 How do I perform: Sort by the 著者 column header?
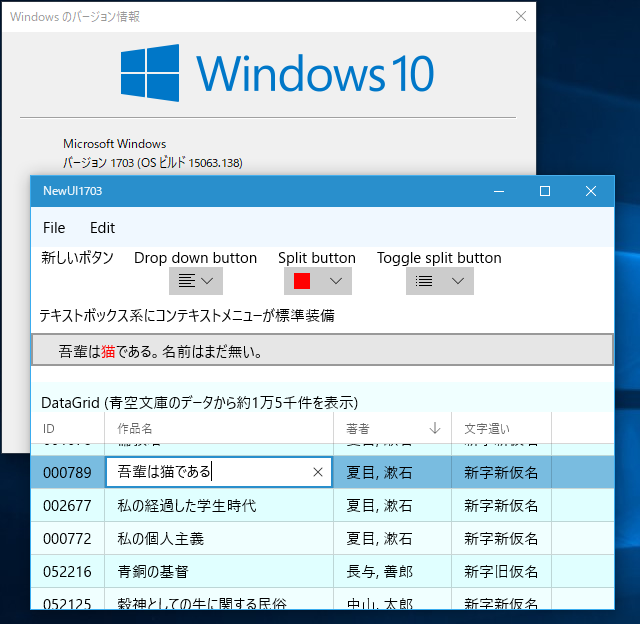tap(392, 429)
